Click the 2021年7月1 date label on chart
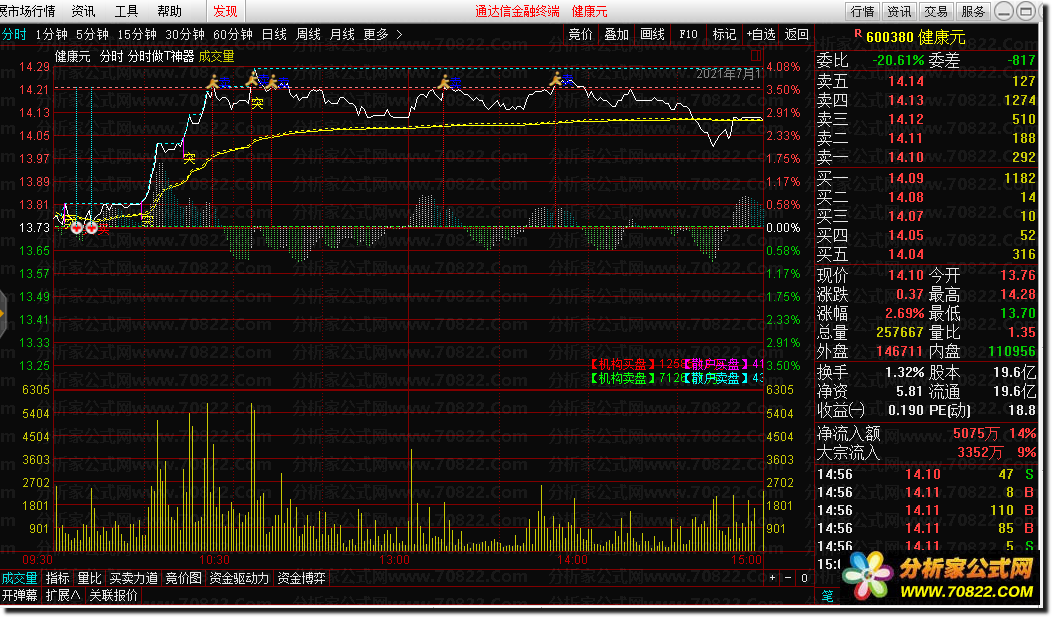The image size is (1053, 617). [x=727, y=74]
